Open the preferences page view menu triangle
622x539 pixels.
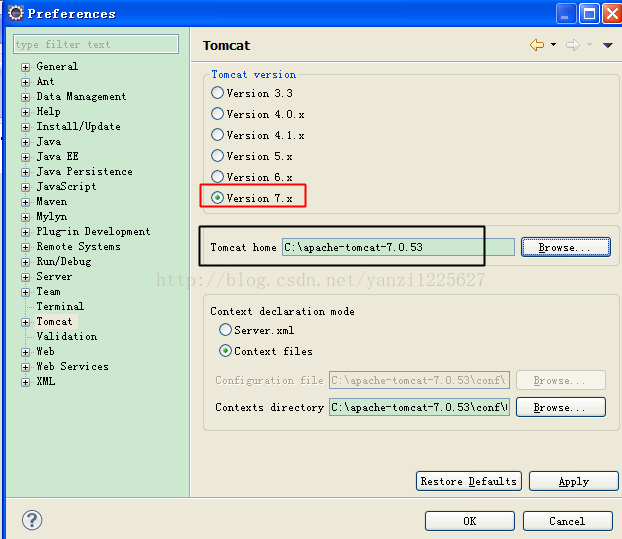607,45
